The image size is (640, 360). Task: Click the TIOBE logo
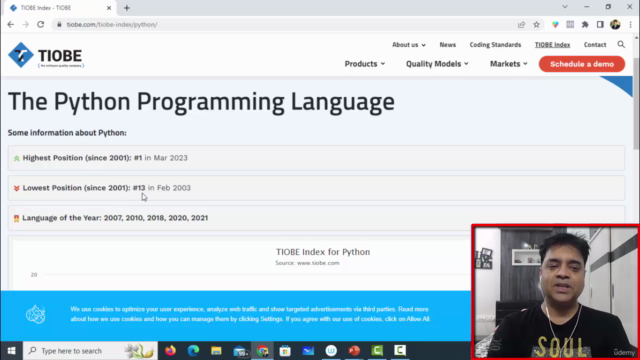46,55
